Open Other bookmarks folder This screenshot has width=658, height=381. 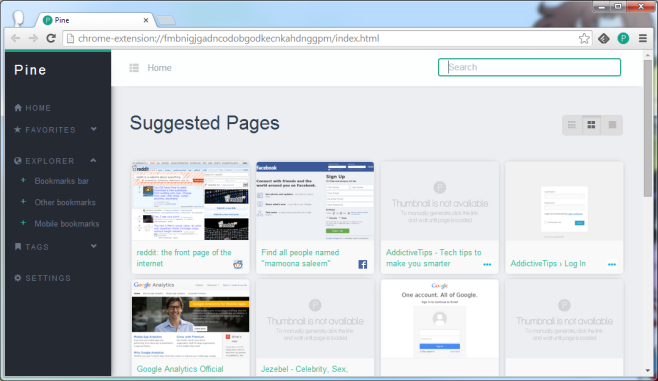click(65, 202)
